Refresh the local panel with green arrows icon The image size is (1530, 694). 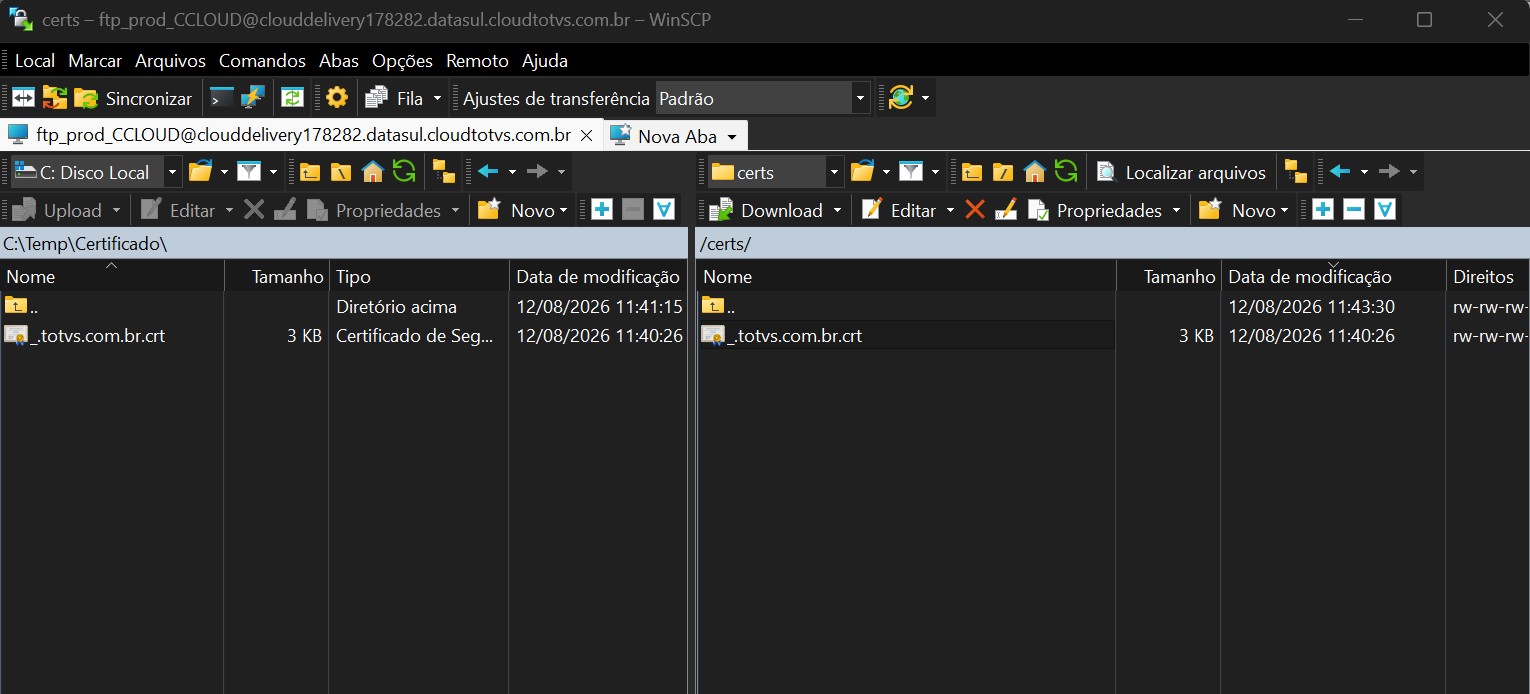pos(404,172)
